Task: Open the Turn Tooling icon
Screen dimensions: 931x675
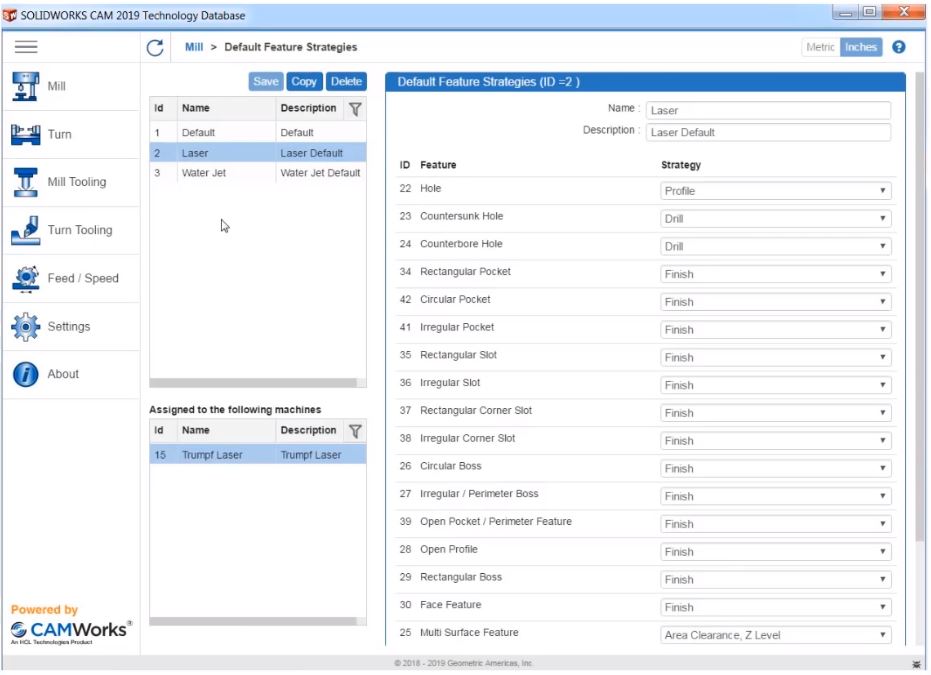Action: 26,230
